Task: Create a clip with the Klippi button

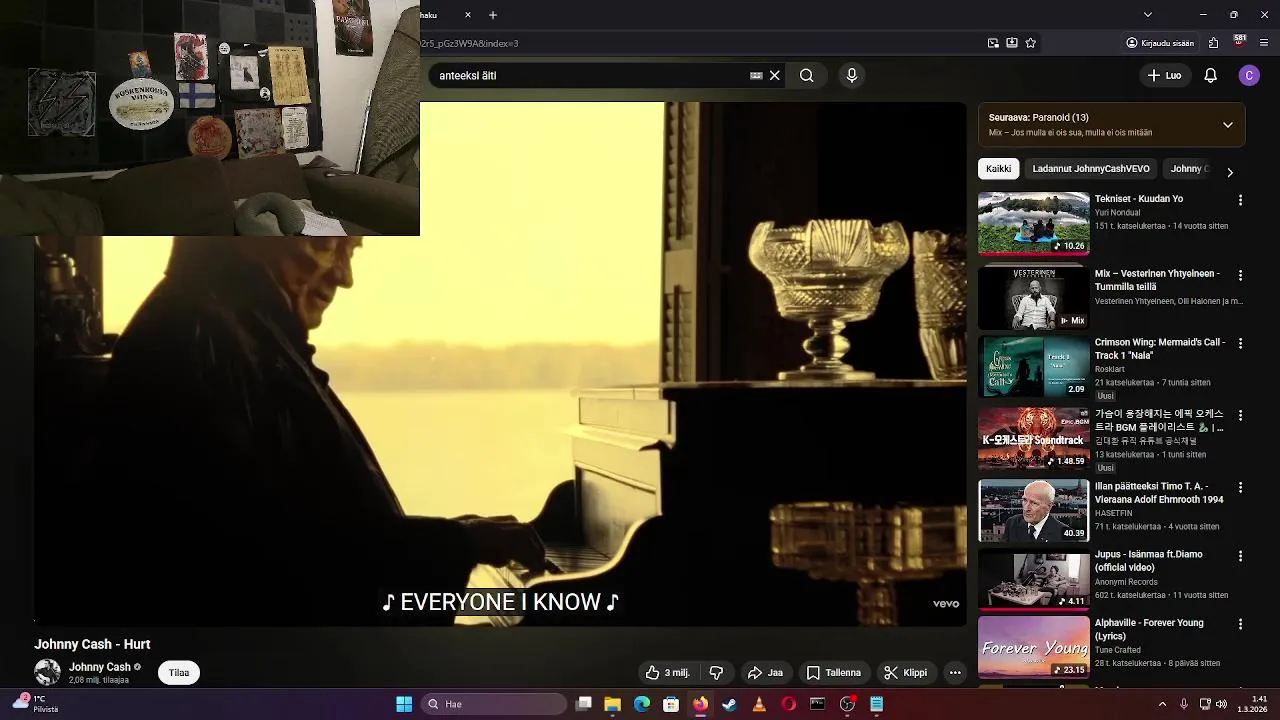Action: pos(905,673)
